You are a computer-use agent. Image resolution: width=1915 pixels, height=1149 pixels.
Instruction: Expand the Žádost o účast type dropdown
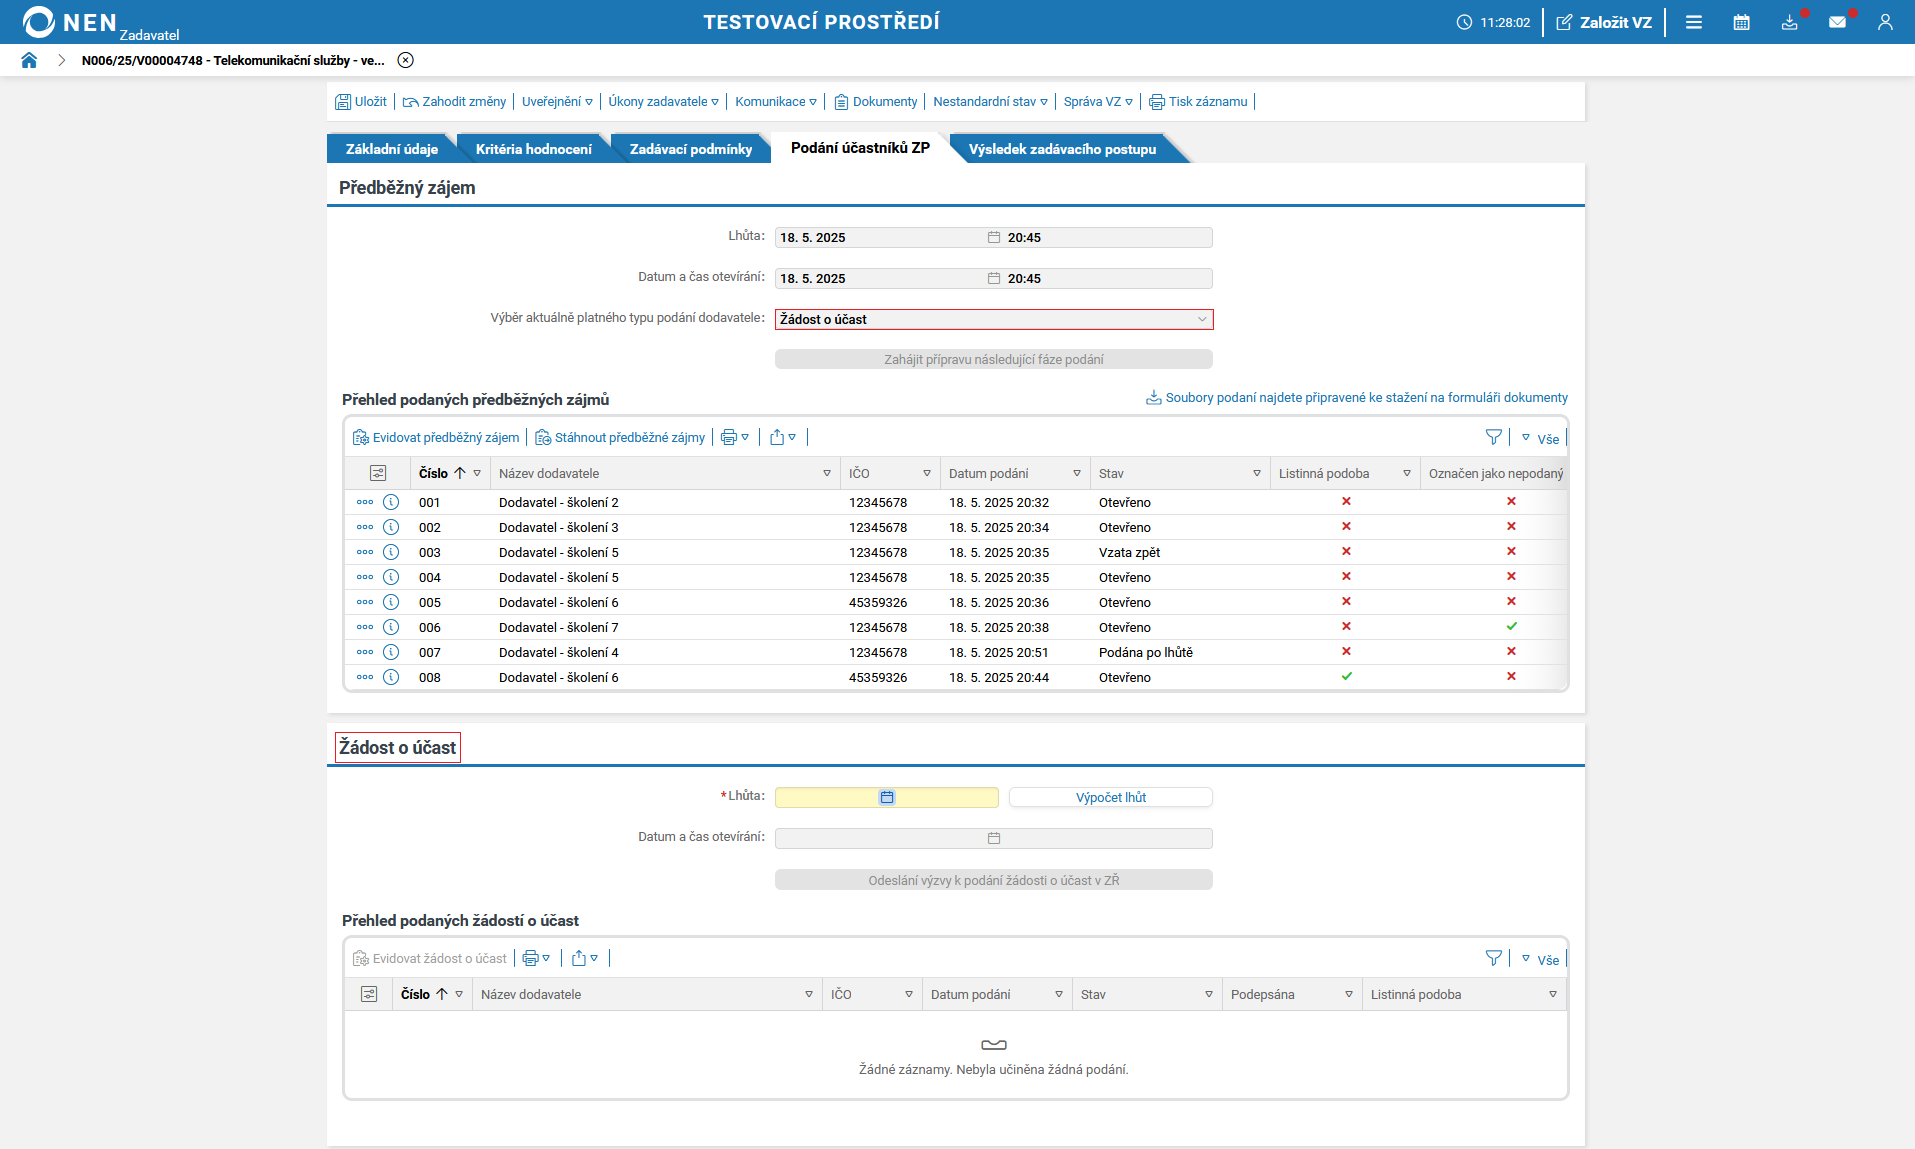pyautogui.click(x=994, y=319)
